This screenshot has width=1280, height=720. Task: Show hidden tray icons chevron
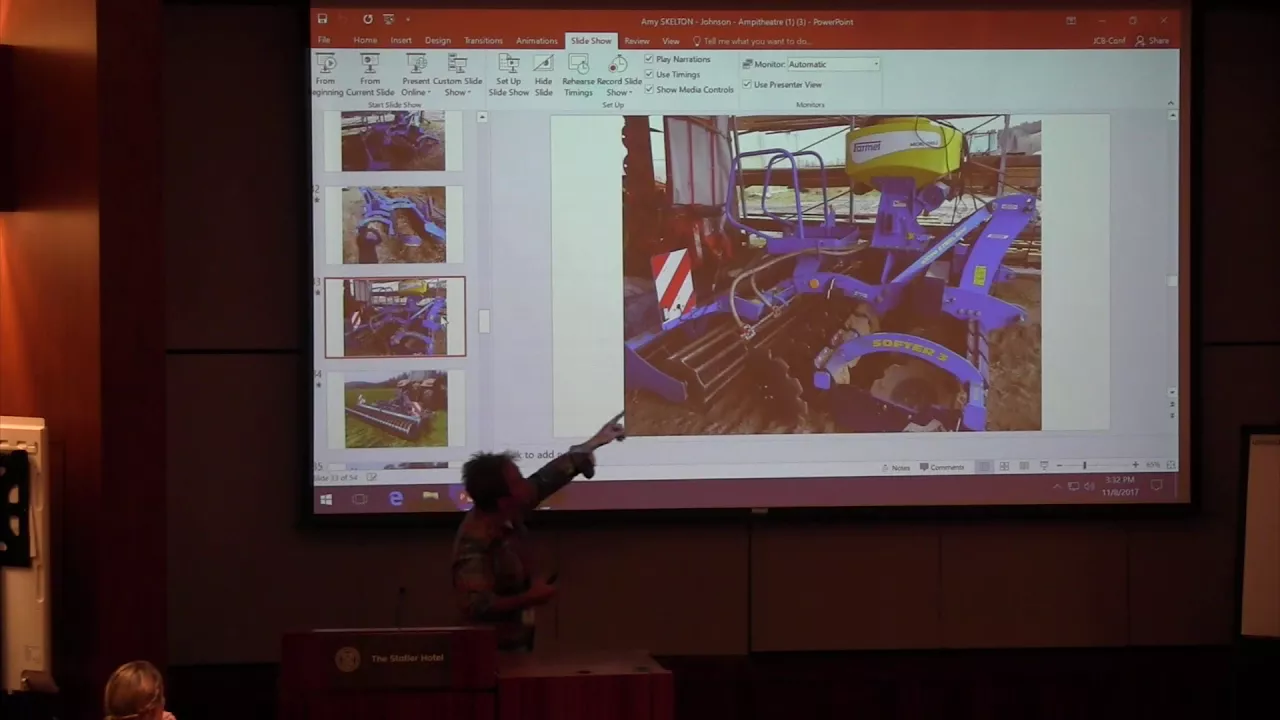[1057, 487]
